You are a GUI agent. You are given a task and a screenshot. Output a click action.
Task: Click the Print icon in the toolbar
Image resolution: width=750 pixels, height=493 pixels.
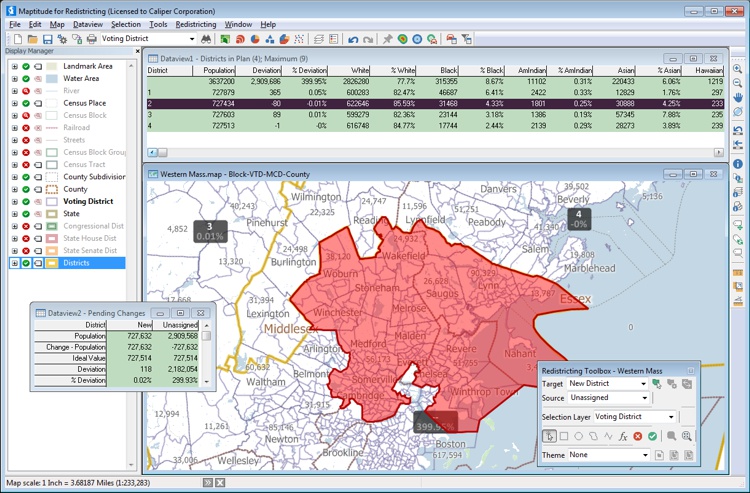(92, 39)
